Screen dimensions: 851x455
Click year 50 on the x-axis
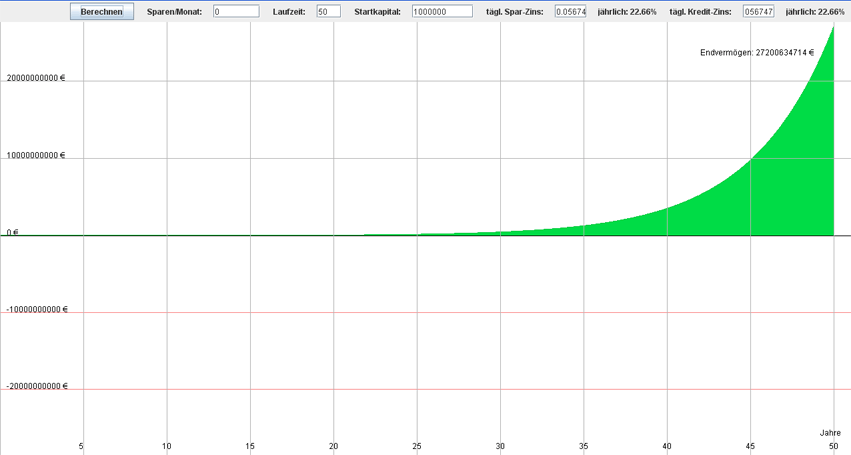pyautogui.click(x=834, y=446)
